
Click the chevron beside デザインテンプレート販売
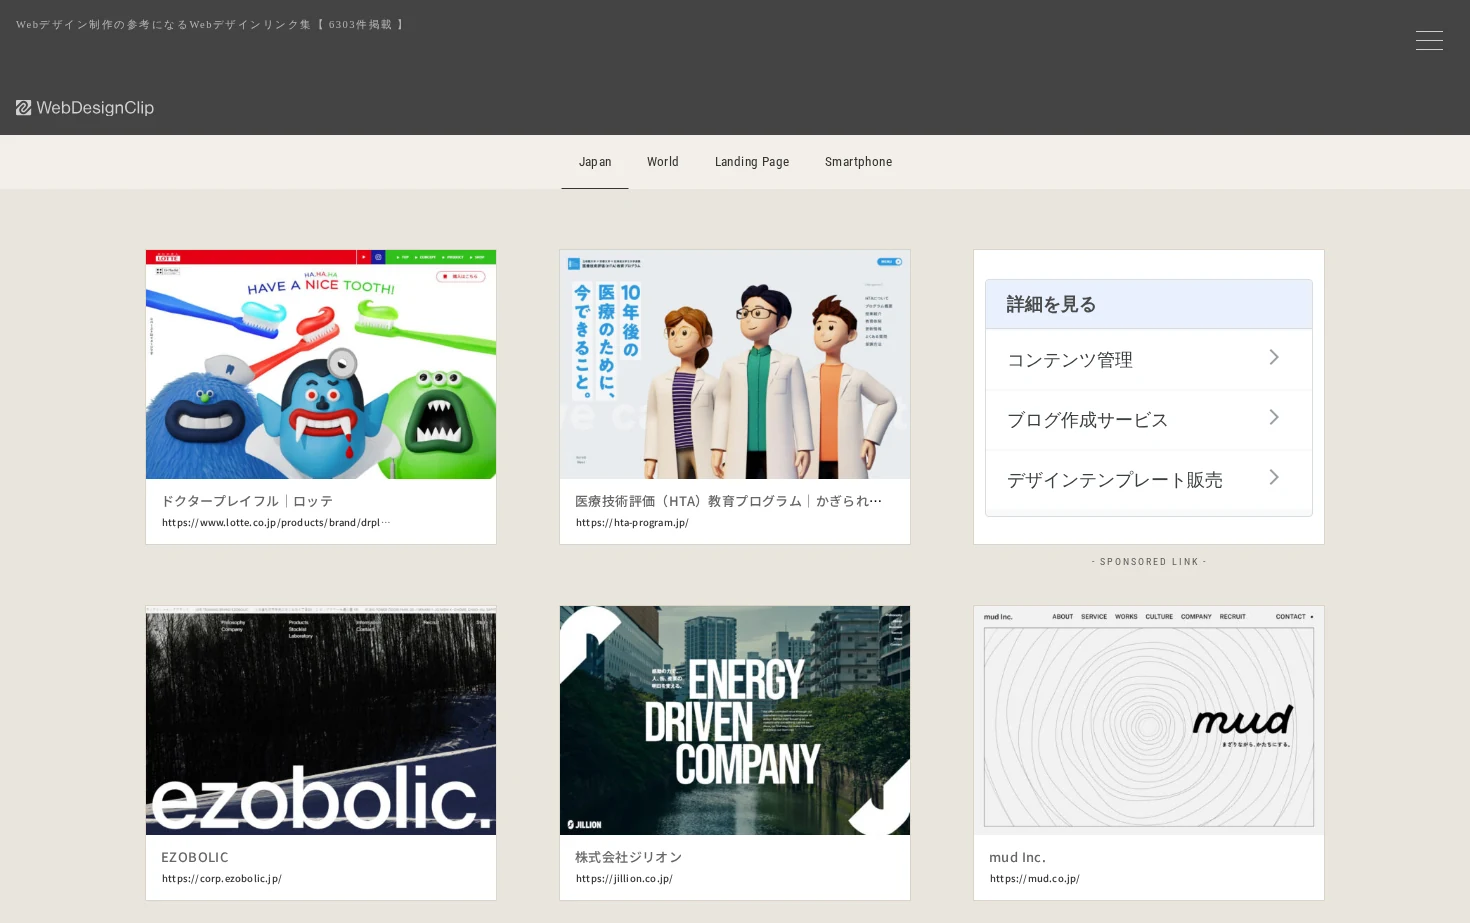tap(1274, 477)
